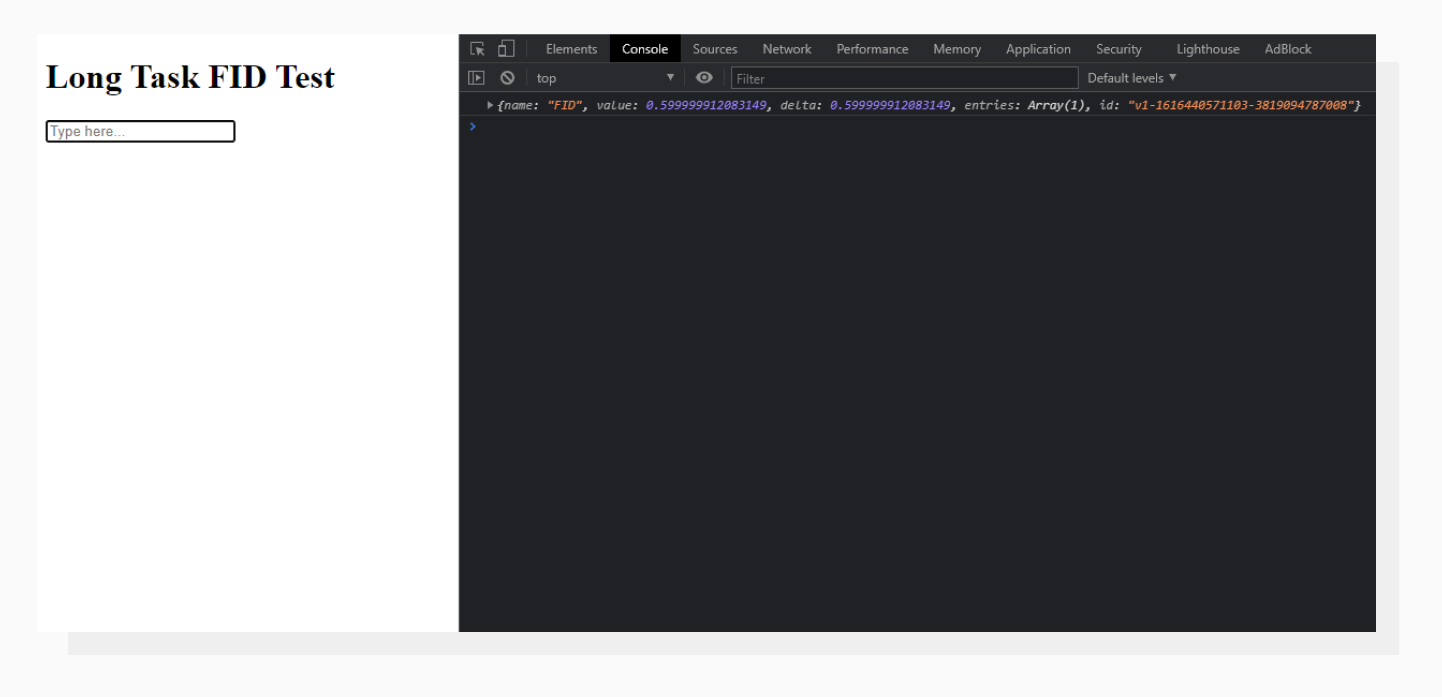Open the Network tab
This screenshot has height=697, width=1442.
(786, 48)
